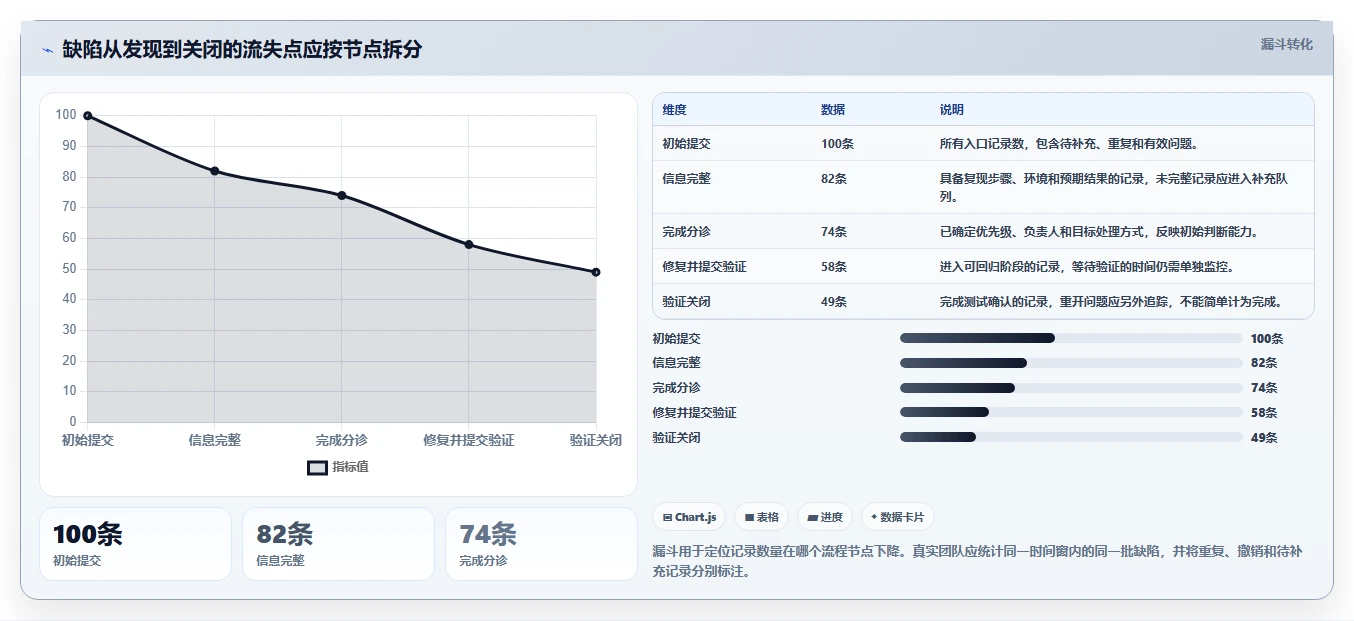
Task: Click the 修复并提交验证 progress bar showing 58条
Action: [1071, 412]
